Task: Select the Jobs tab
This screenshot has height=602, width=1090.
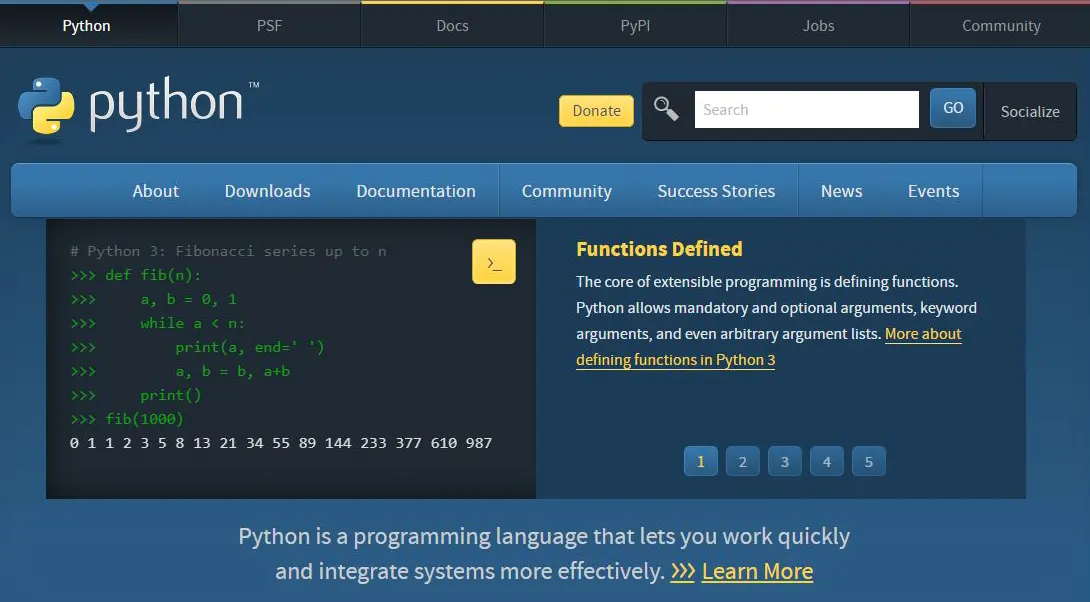Action: point(817,25)
